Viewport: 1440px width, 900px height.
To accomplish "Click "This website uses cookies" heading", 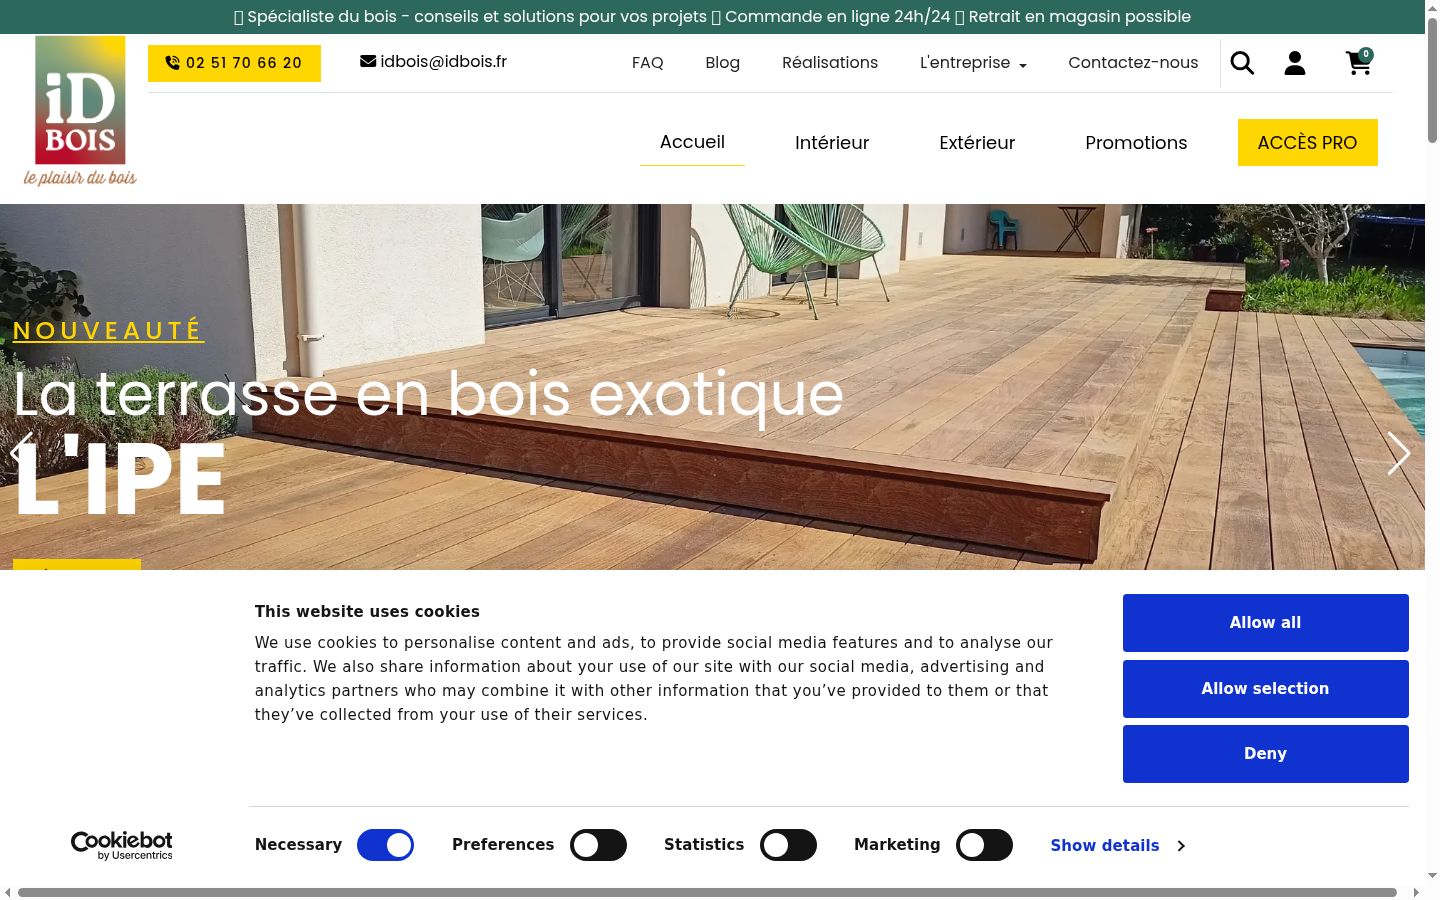I will [367, 612].
